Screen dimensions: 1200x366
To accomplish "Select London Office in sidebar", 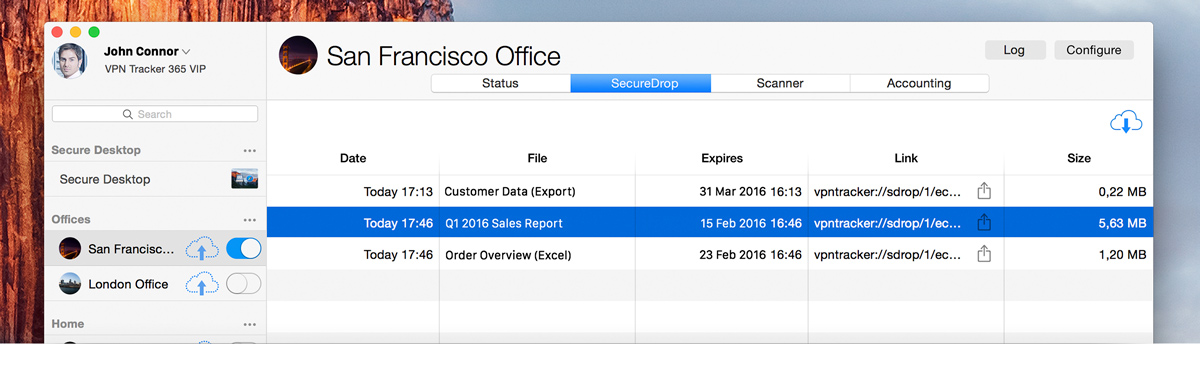I will [155, 284].
